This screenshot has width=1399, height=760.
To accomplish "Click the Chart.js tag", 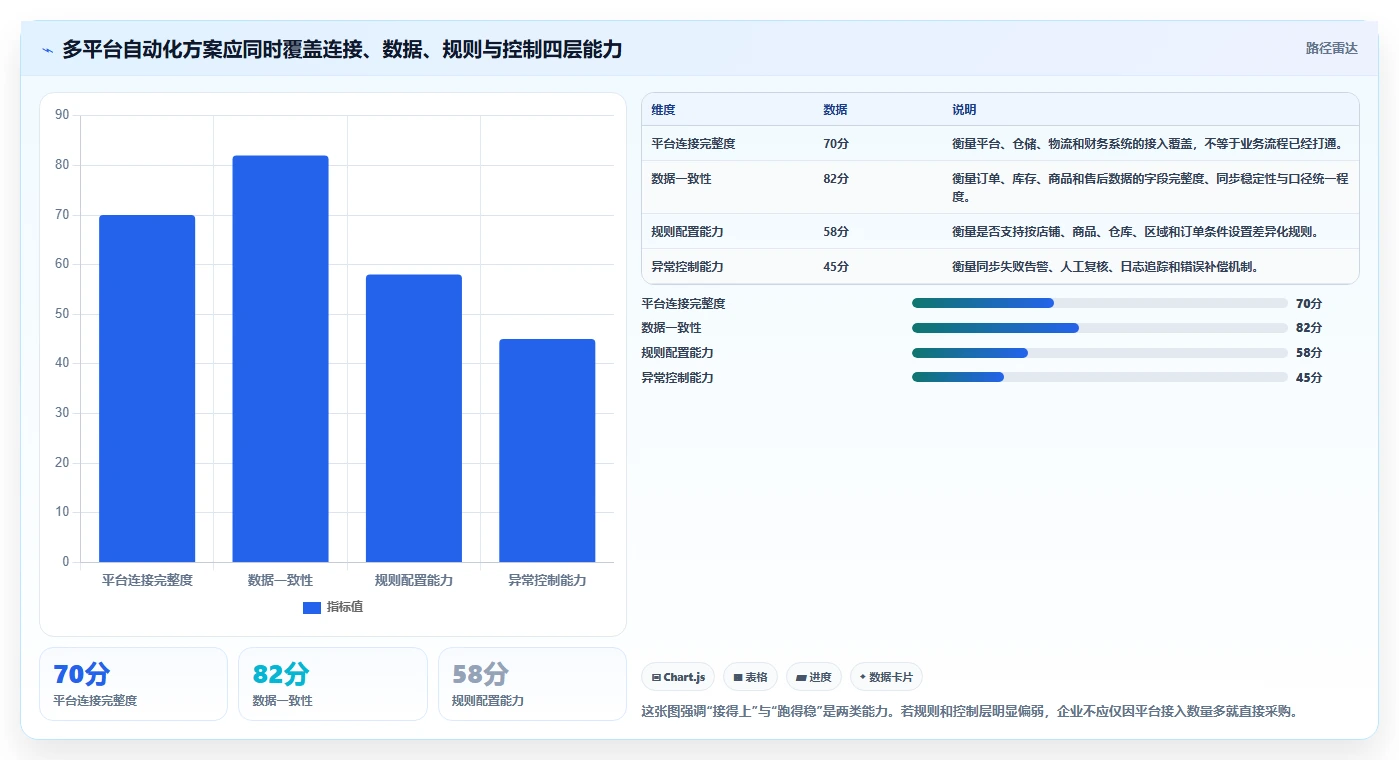I will coord(678,677).
